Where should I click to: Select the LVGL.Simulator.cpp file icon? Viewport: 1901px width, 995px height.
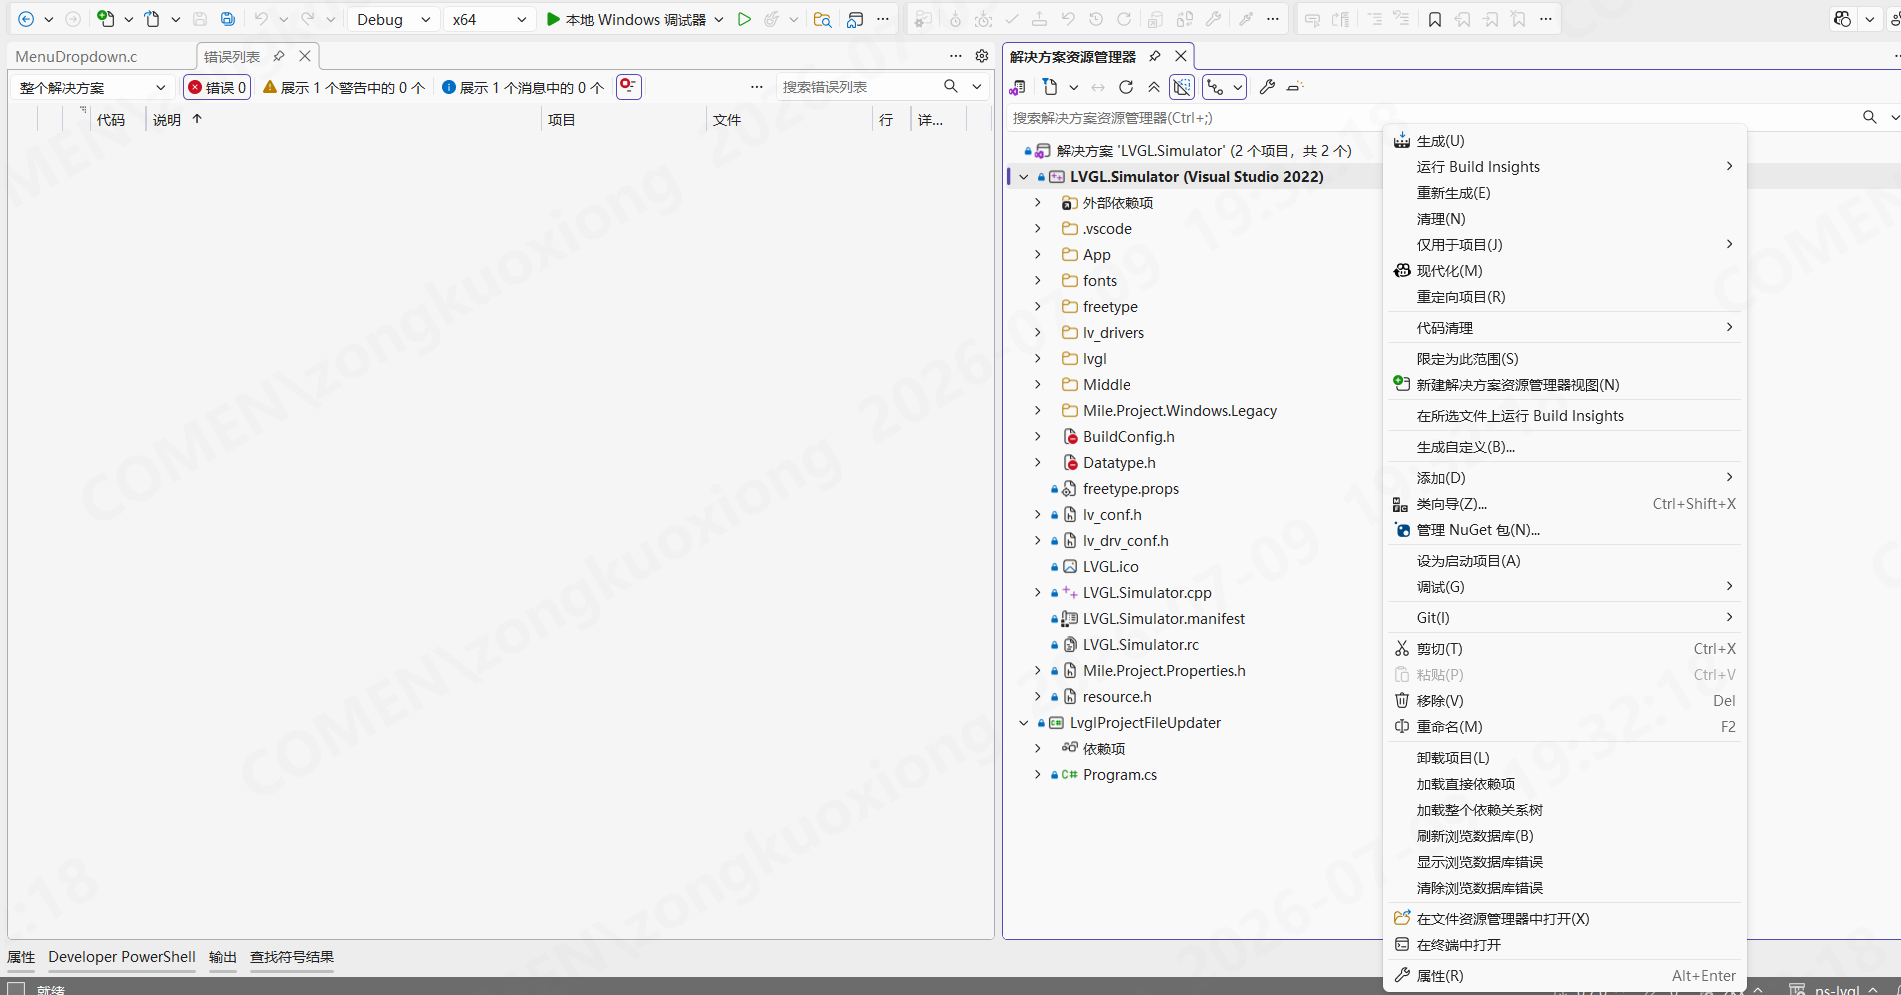(1070, 593)
